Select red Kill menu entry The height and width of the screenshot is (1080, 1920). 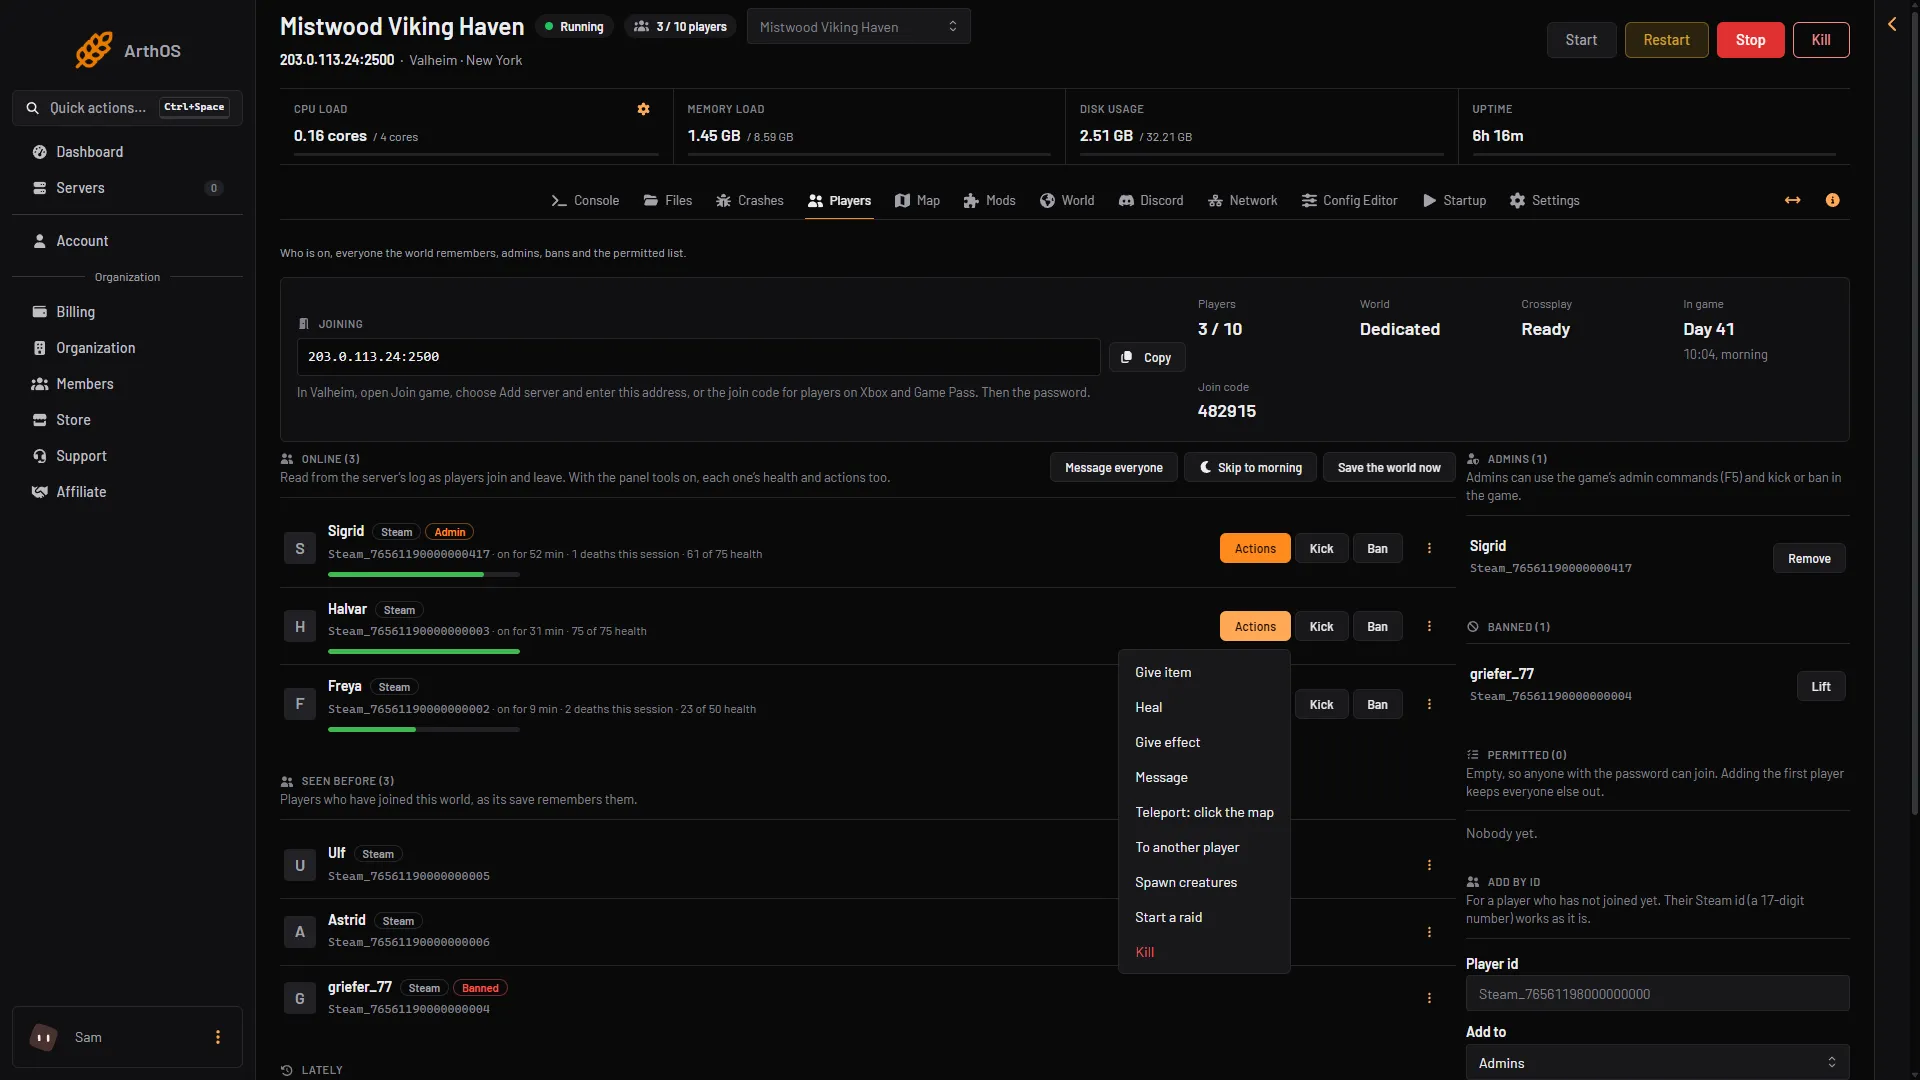[x=1204, y=953]
